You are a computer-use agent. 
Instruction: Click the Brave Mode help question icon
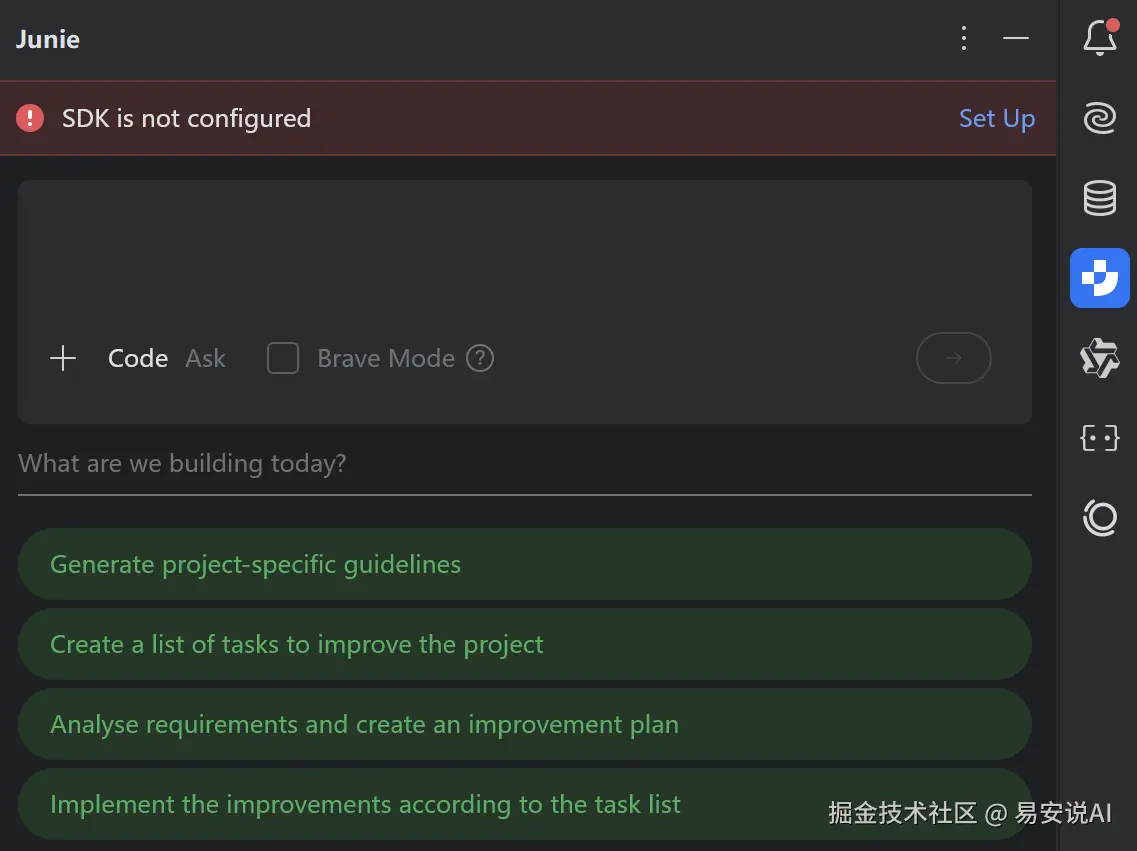tap(480, 358)
